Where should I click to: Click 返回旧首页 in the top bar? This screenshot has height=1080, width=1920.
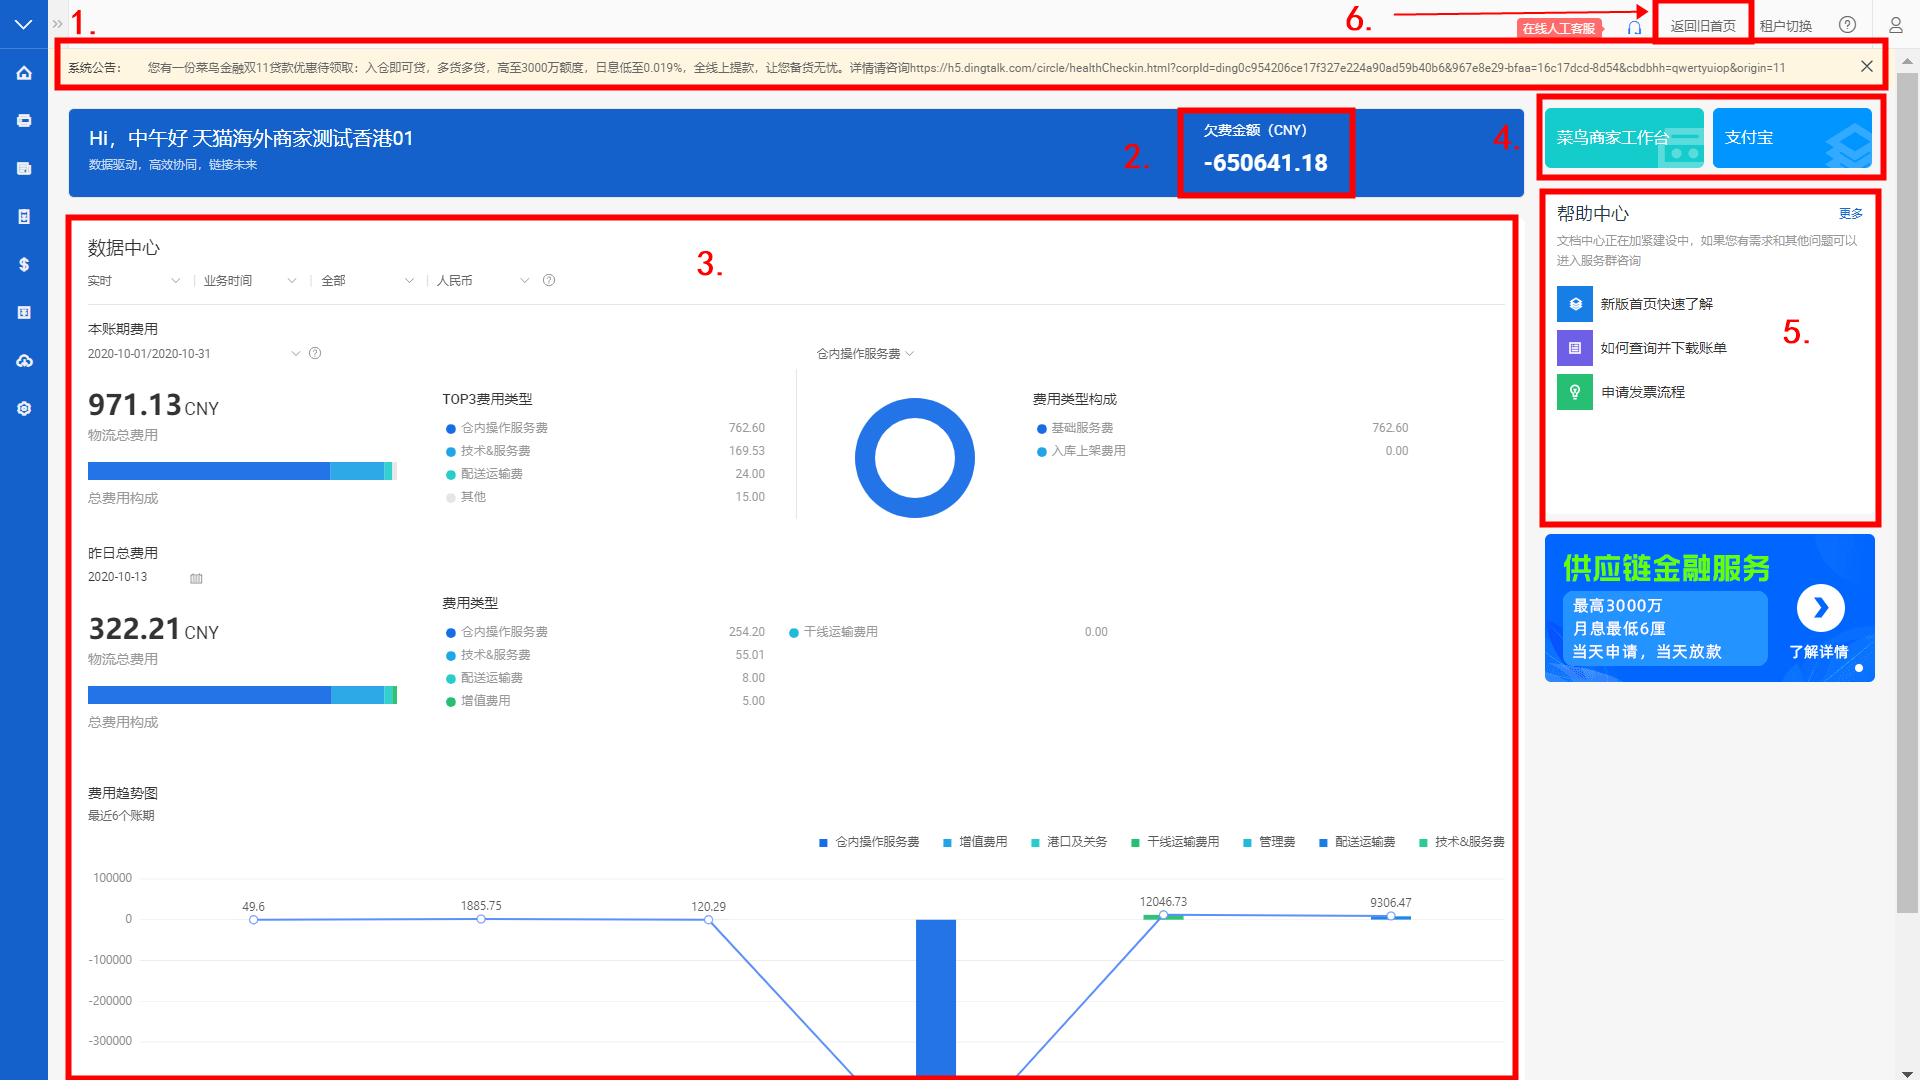pos(1702,26)
